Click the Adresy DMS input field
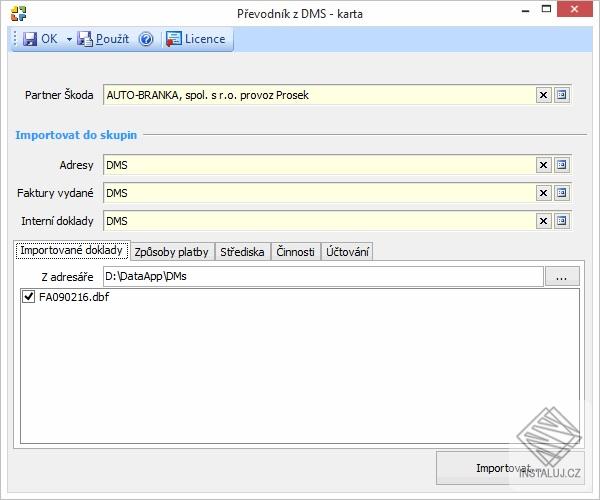The width and height of the screenshot is (600, 500). click(319, 165)
